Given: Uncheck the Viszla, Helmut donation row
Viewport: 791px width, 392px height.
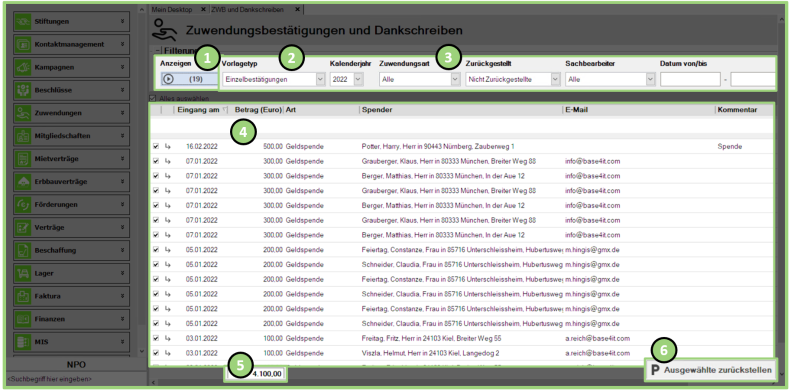Looking at the screenshot, I should tap(156, 353).
